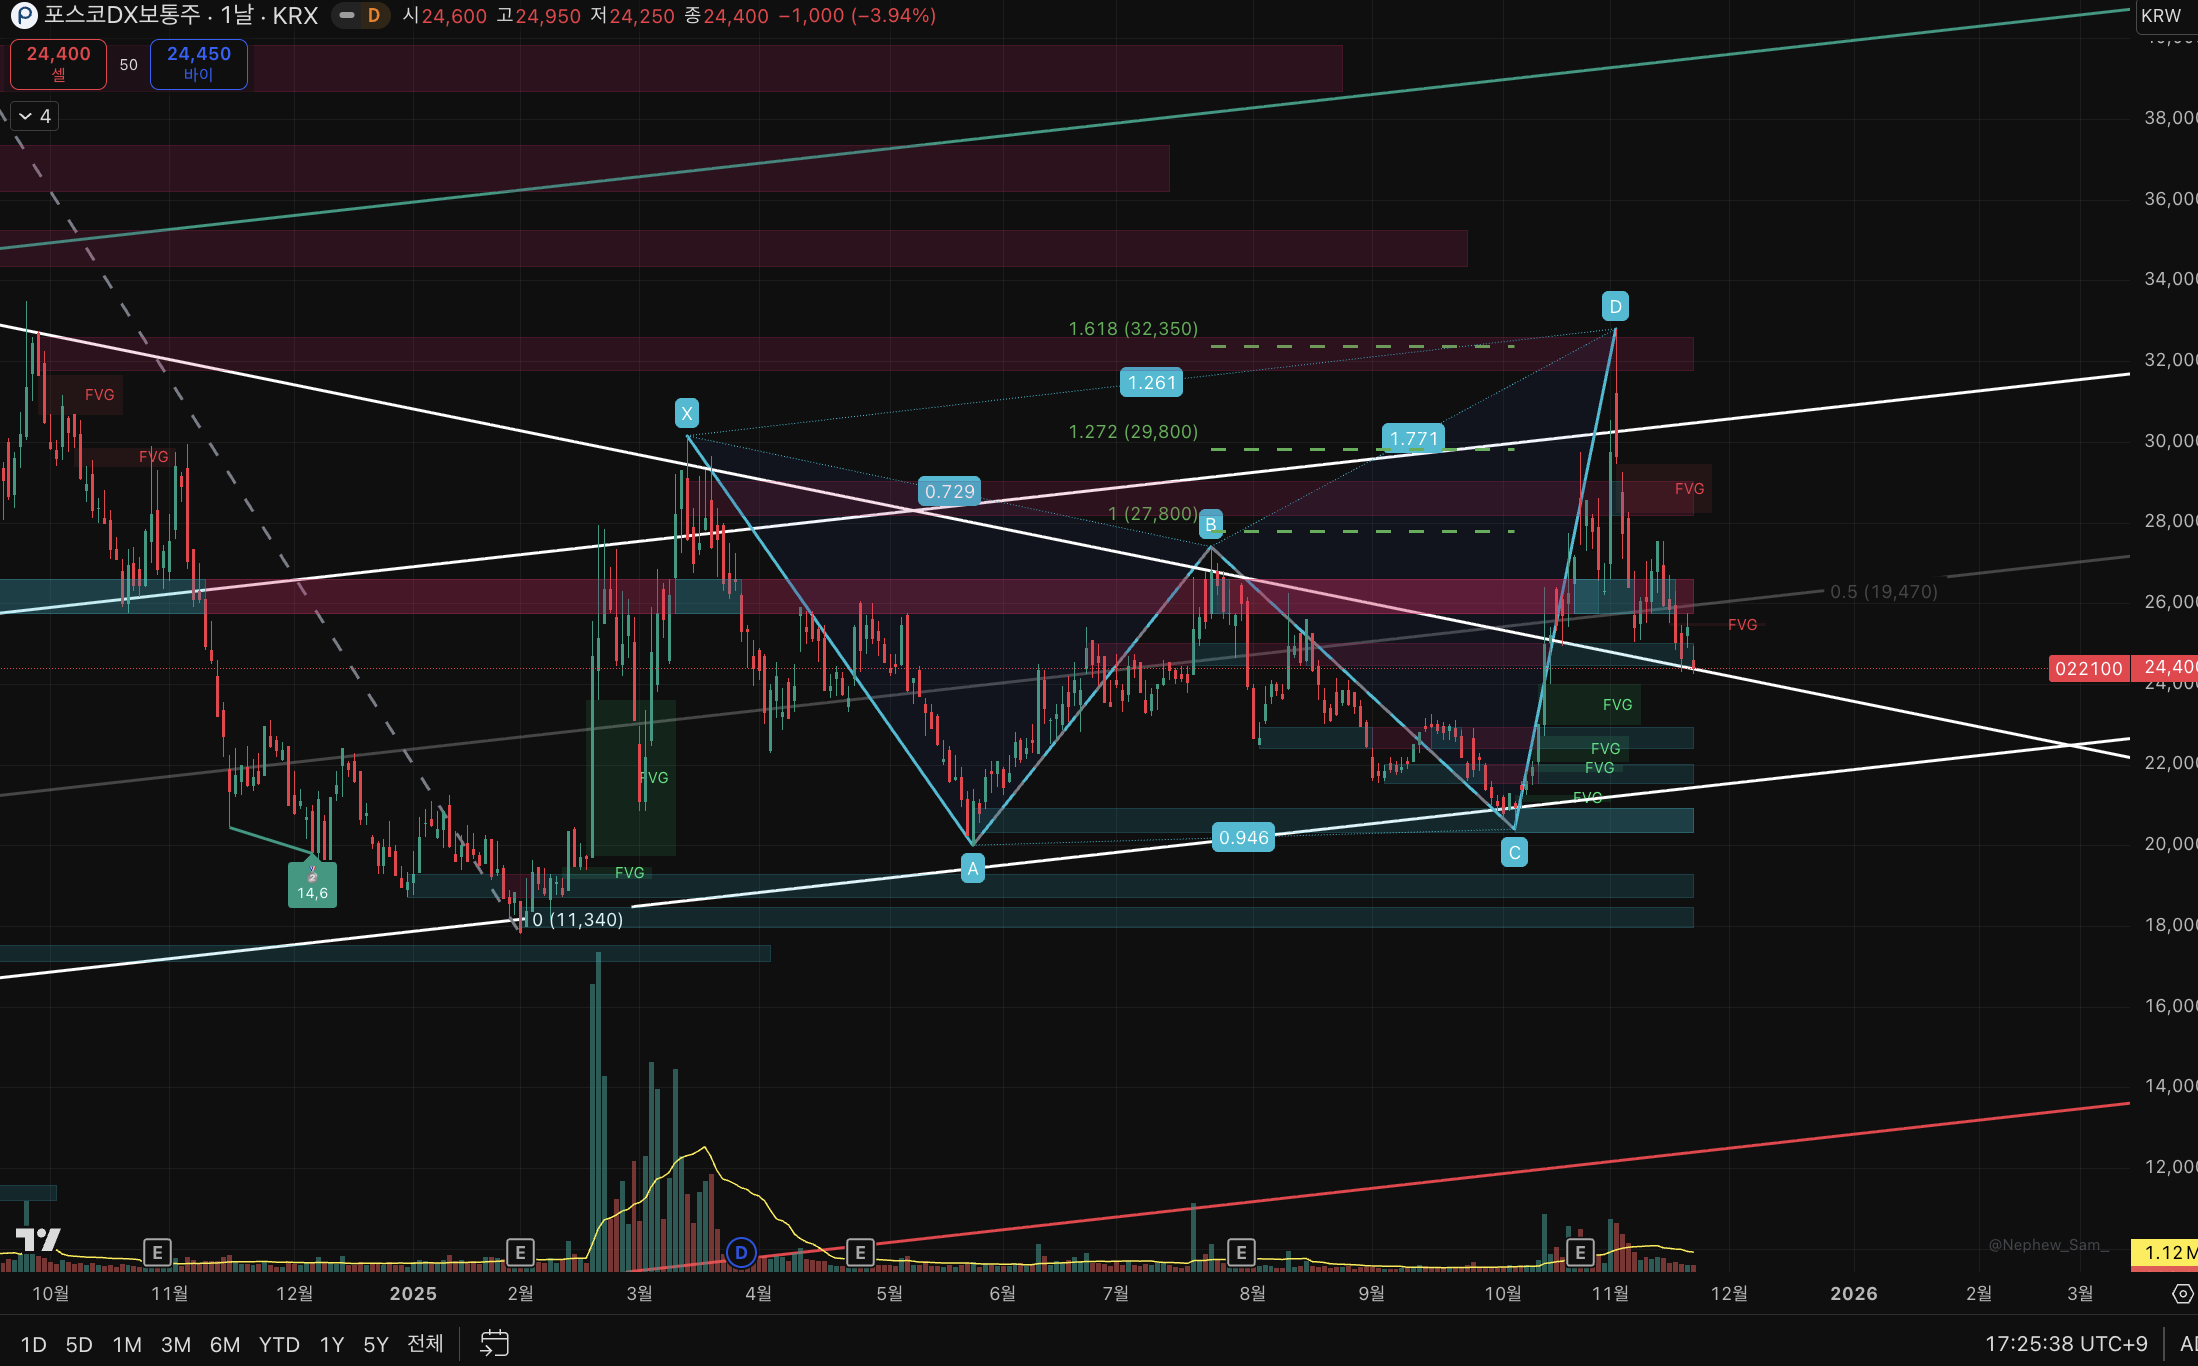Click harmonic pattern point X label

click(686, 413)
